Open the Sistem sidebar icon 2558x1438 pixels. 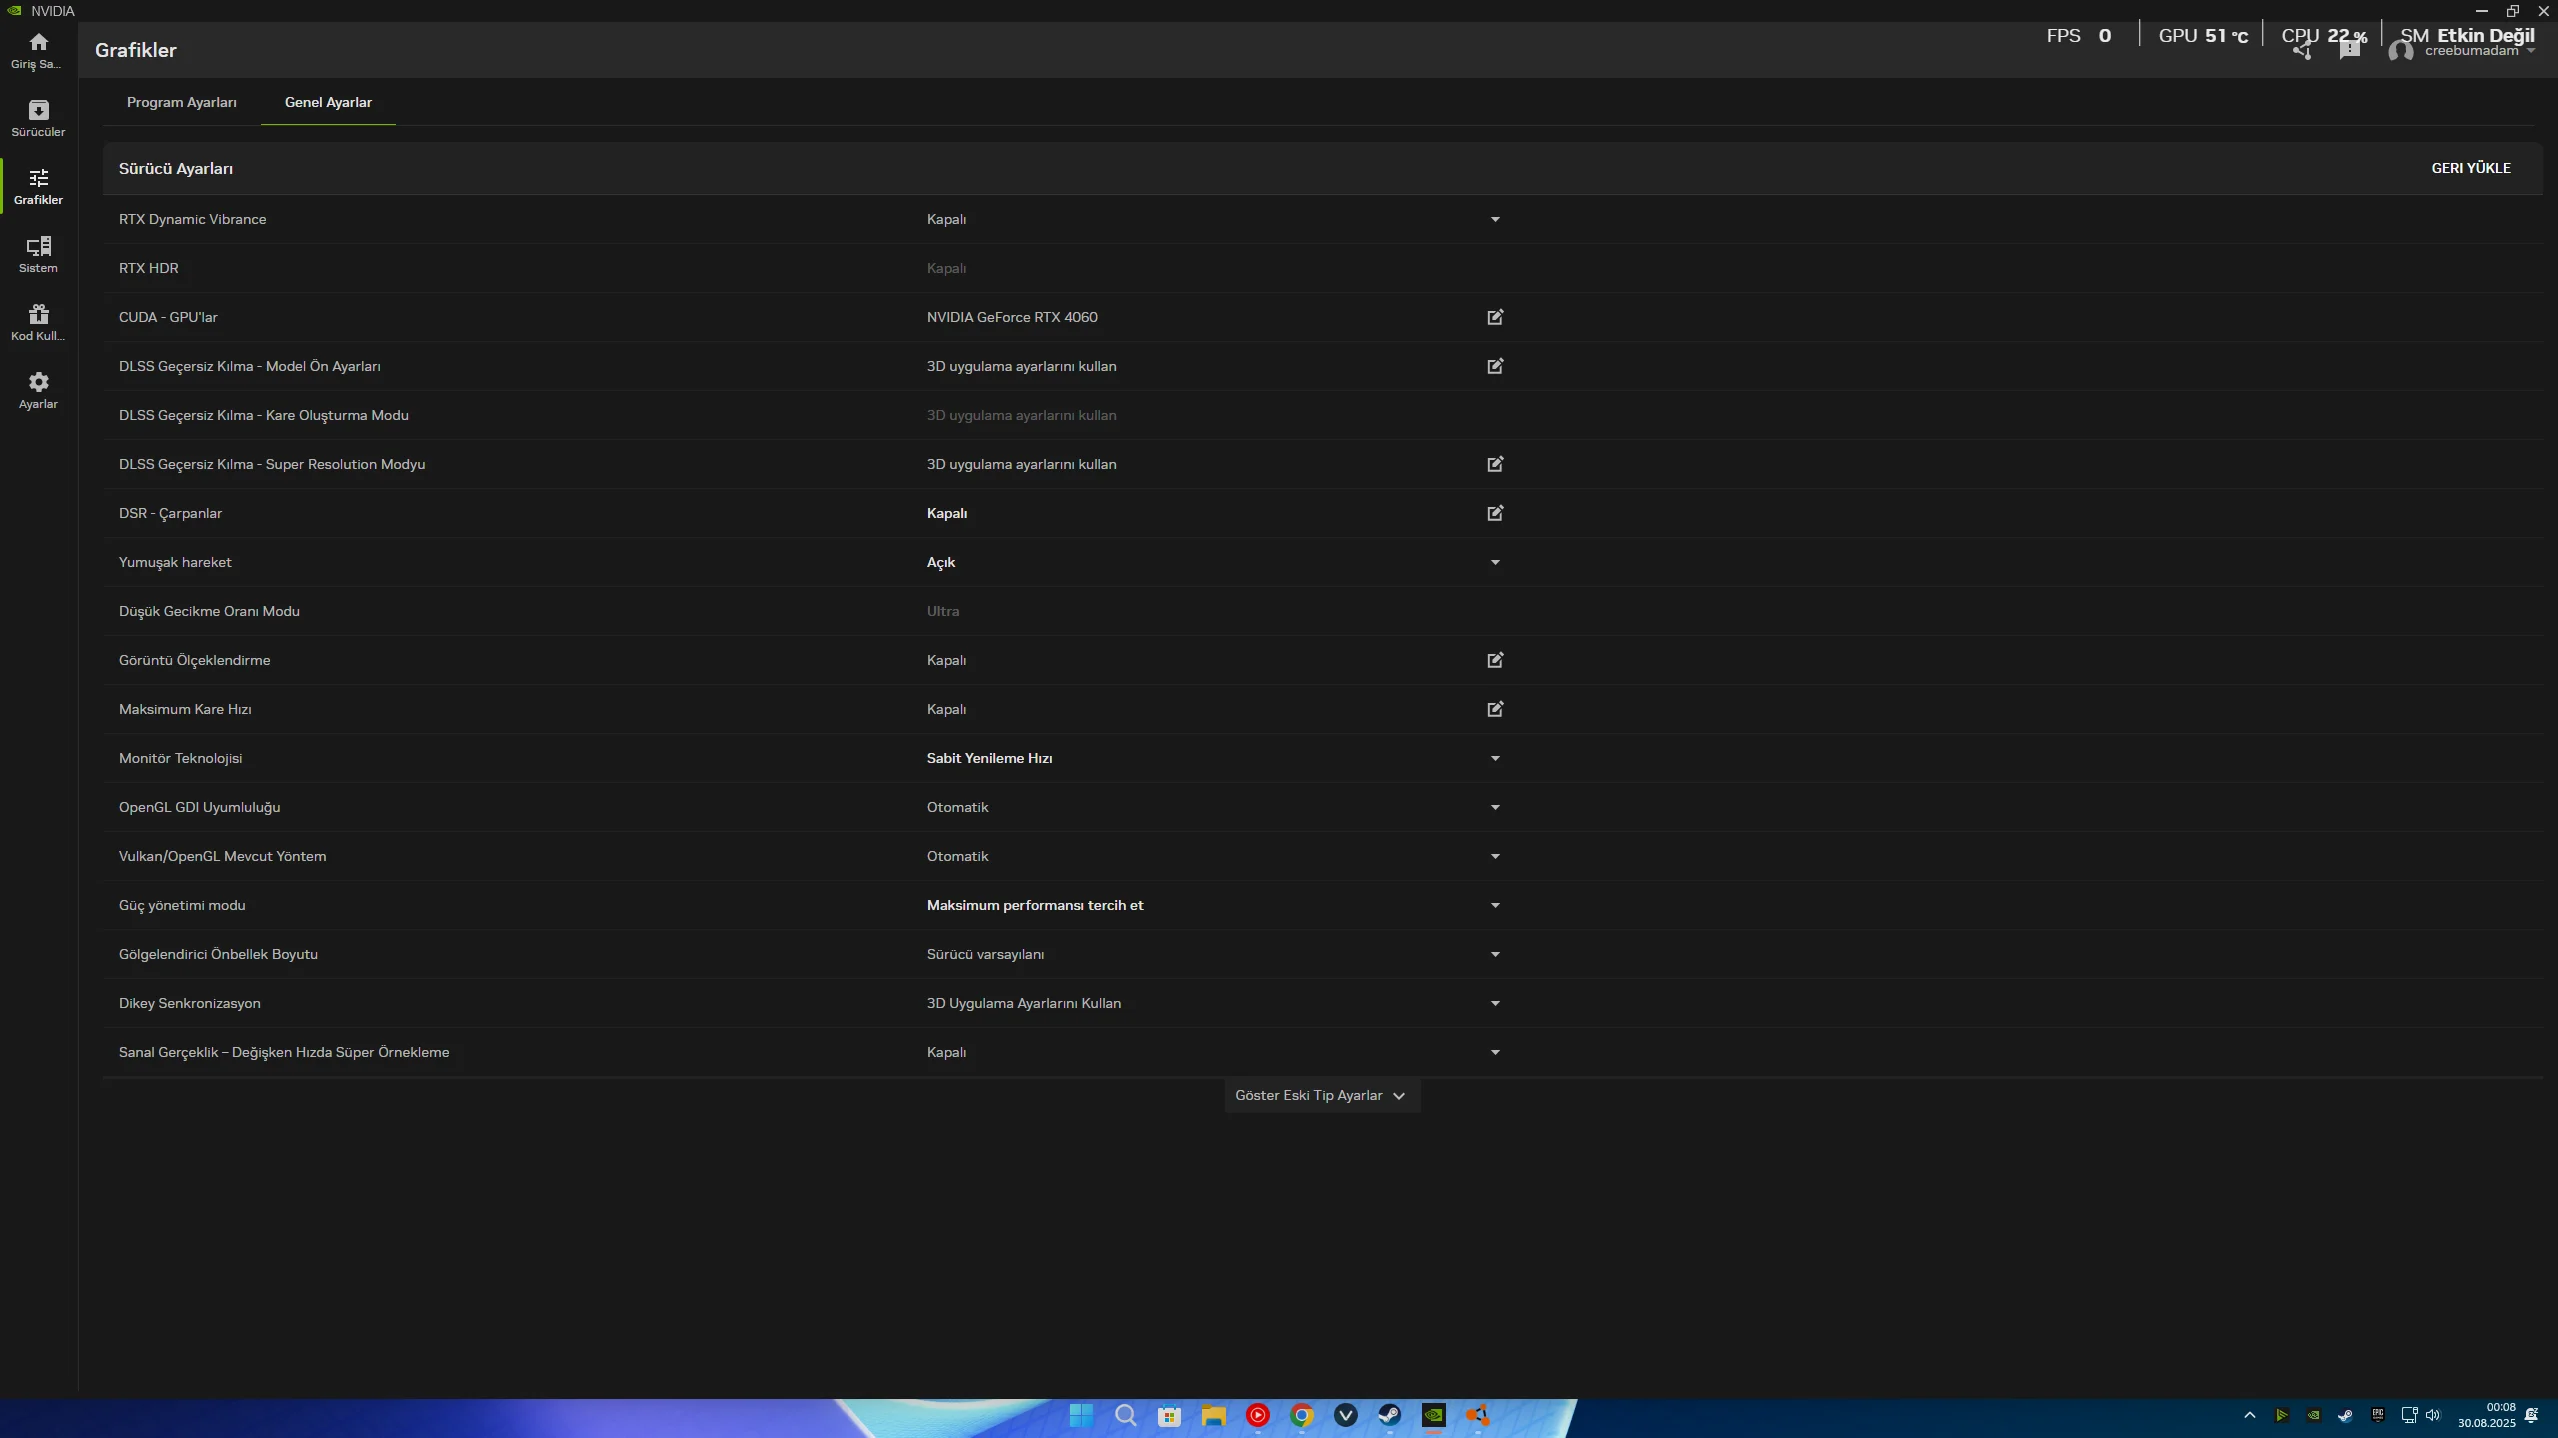click(38, 254)
